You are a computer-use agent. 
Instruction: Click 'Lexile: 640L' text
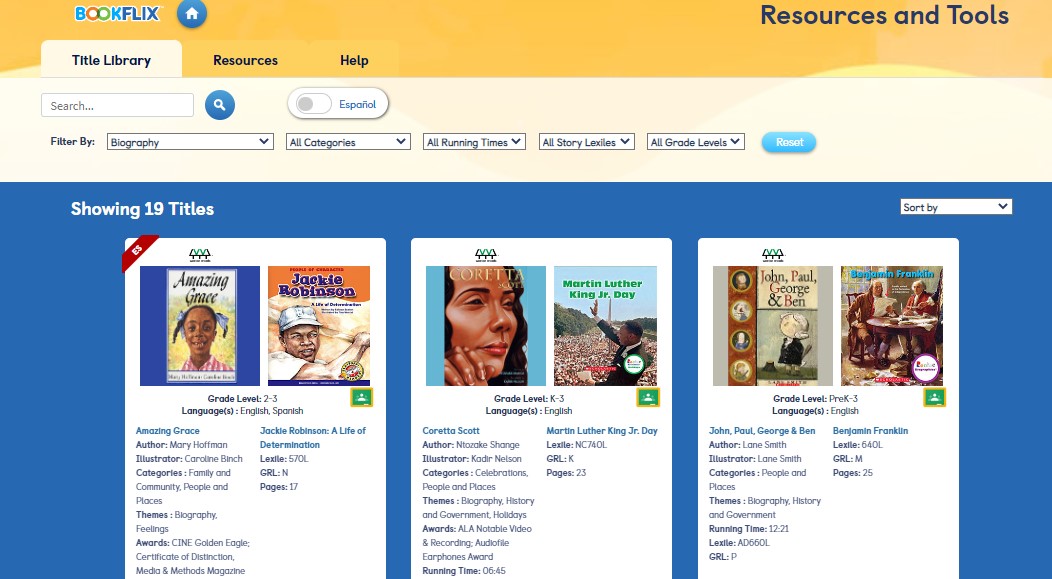(857, 445)
